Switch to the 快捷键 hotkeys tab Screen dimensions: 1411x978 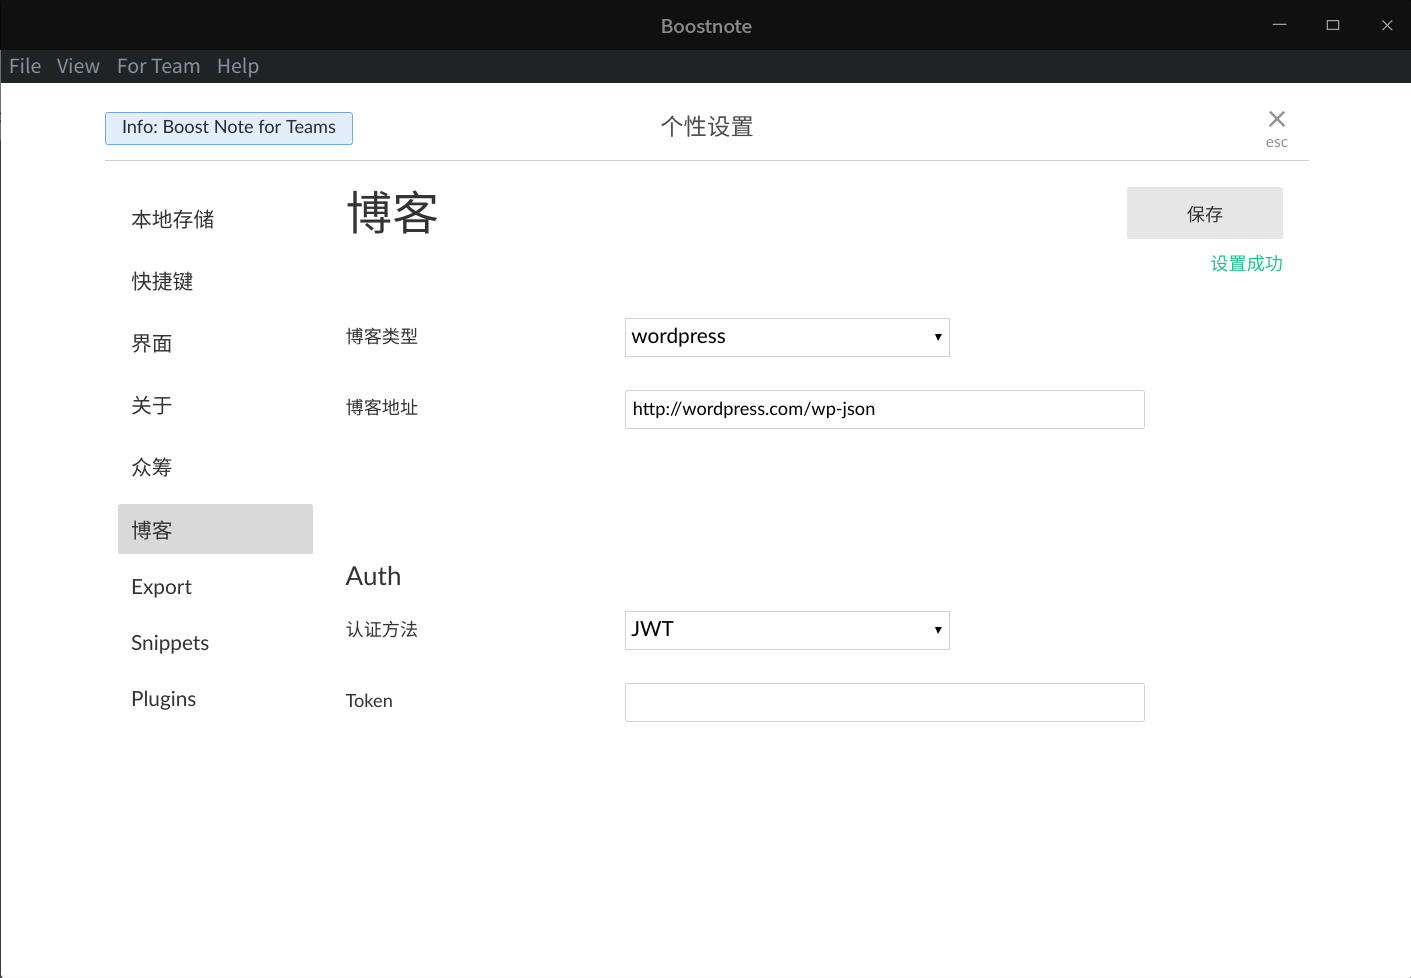click(x=162, y=281)
